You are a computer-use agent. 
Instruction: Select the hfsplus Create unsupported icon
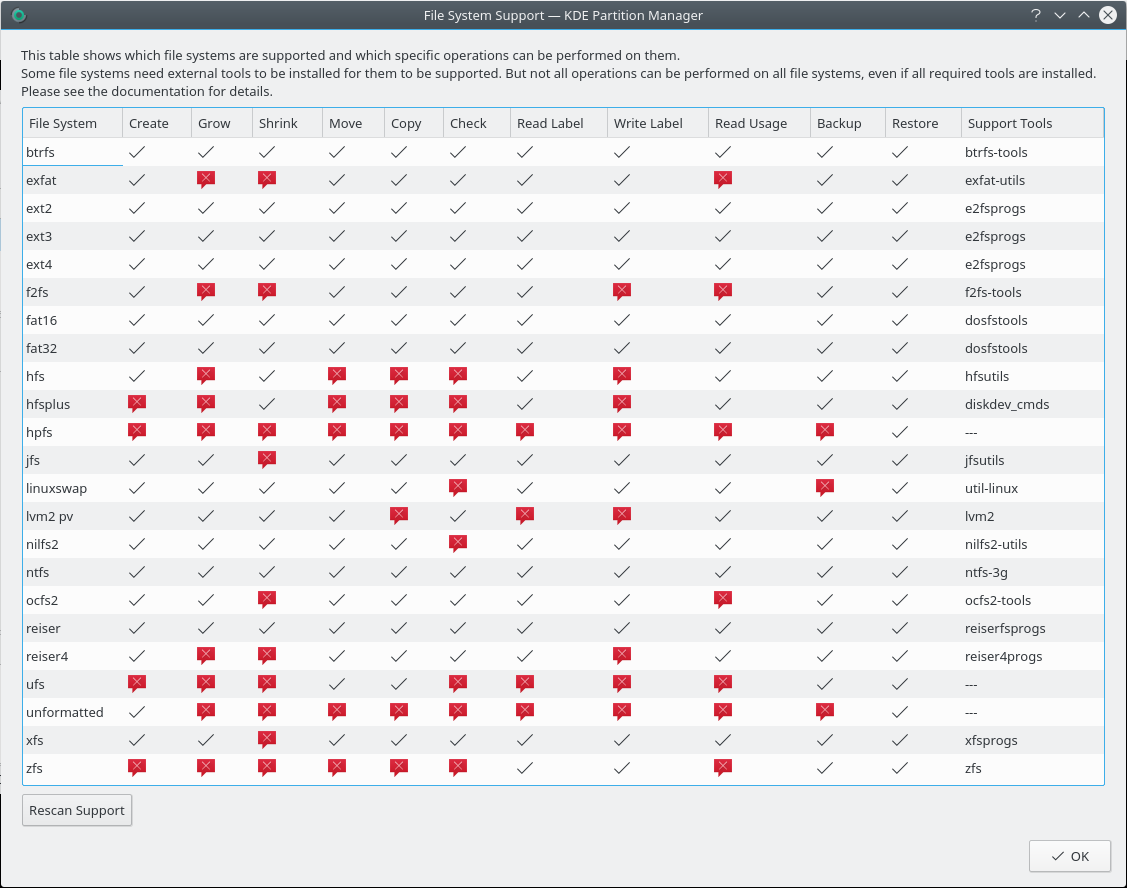[x=137, y=404]
